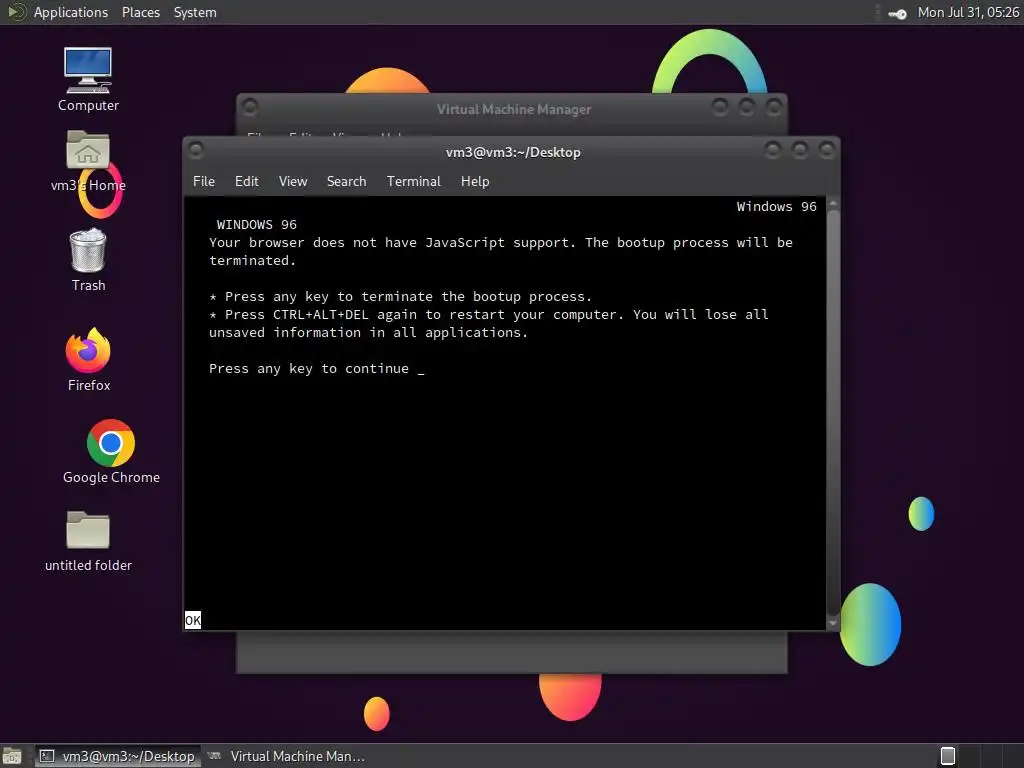Click the OK label in terminal corner
This screenshot has width=1024, height=768.
tap(193, 620)
